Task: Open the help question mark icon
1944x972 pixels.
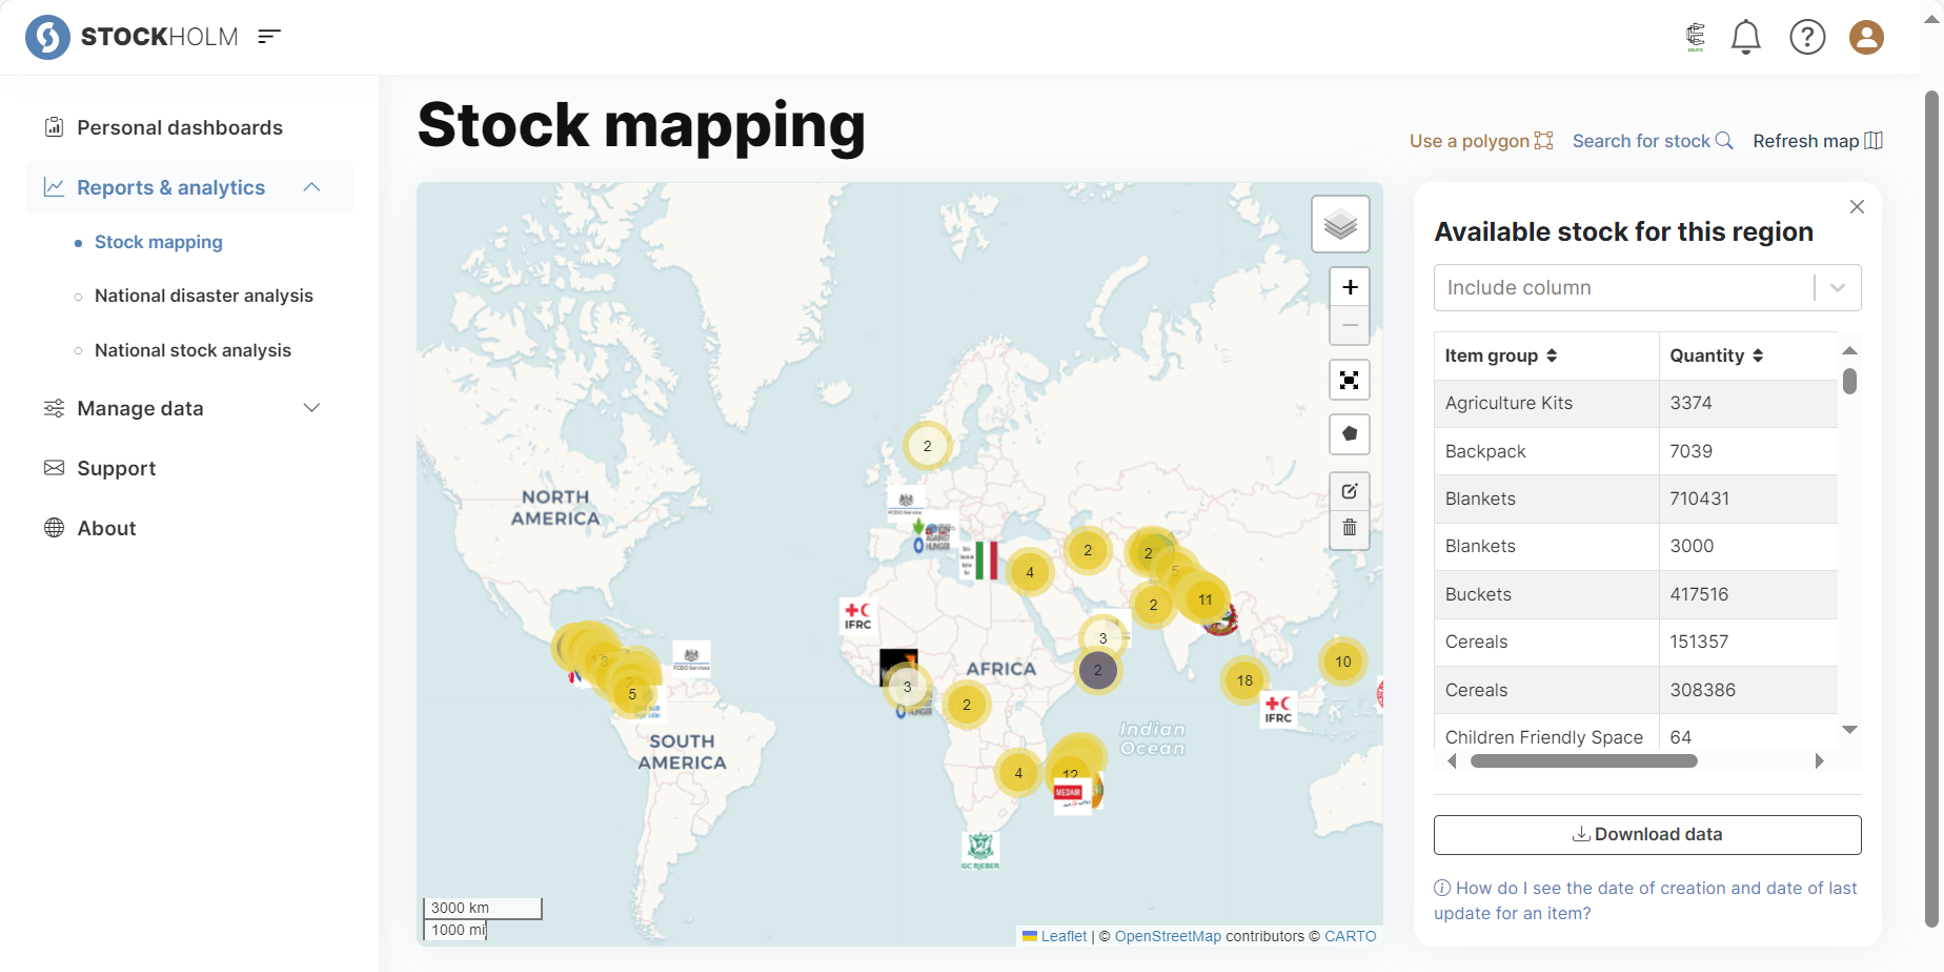Action: pos(1806,37)
